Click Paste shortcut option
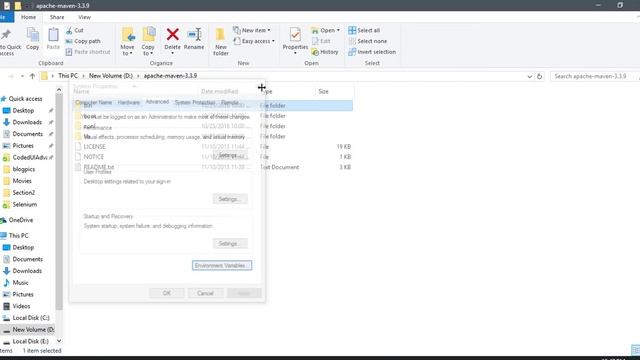This screenshot has height=360, width=640. point(88,52)
